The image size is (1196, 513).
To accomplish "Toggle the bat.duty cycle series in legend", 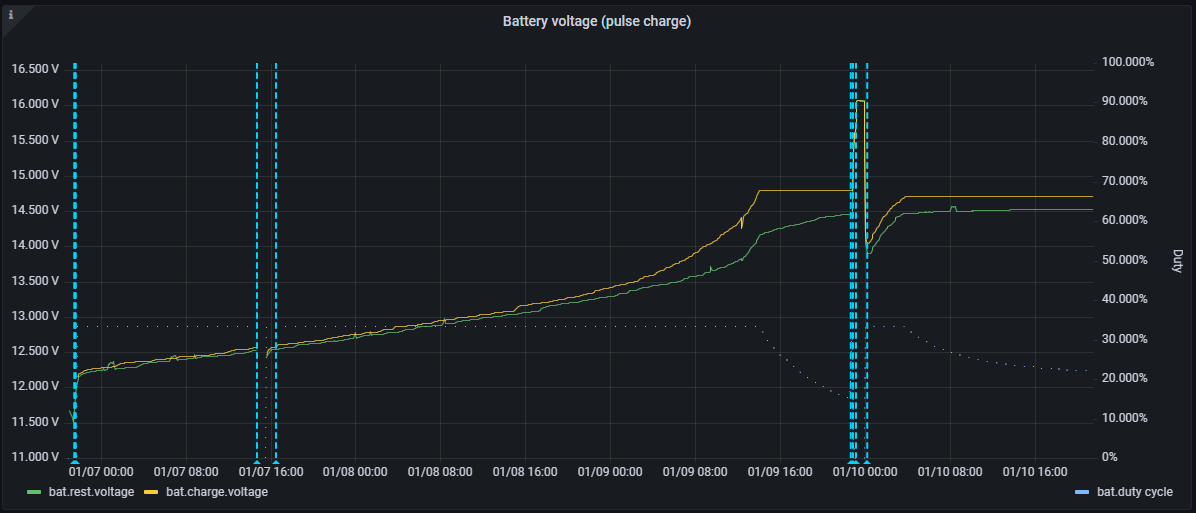I will 1134,492.
